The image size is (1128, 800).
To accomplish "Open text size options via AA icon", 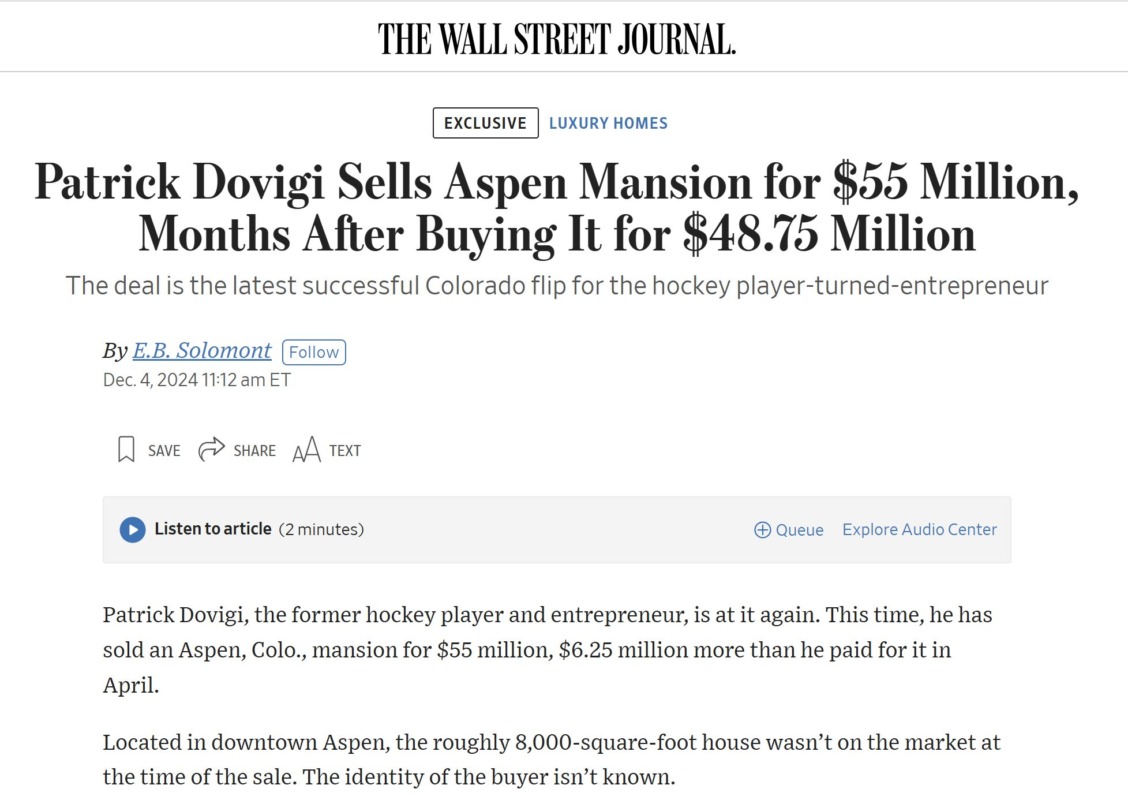I will (x=306, y=451).
